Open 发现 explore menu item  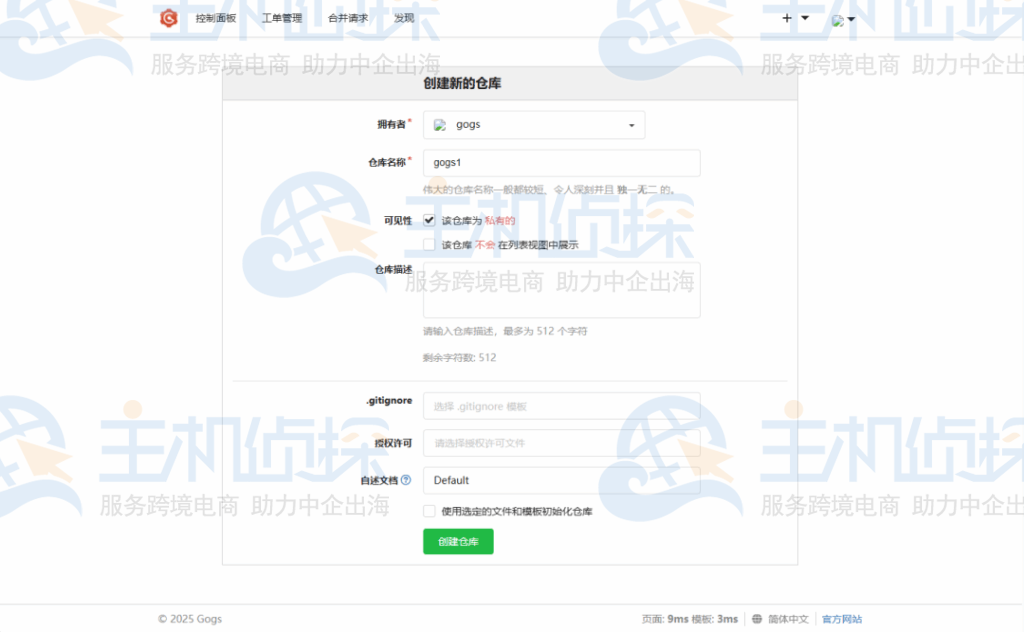click(x=404, y=18)
